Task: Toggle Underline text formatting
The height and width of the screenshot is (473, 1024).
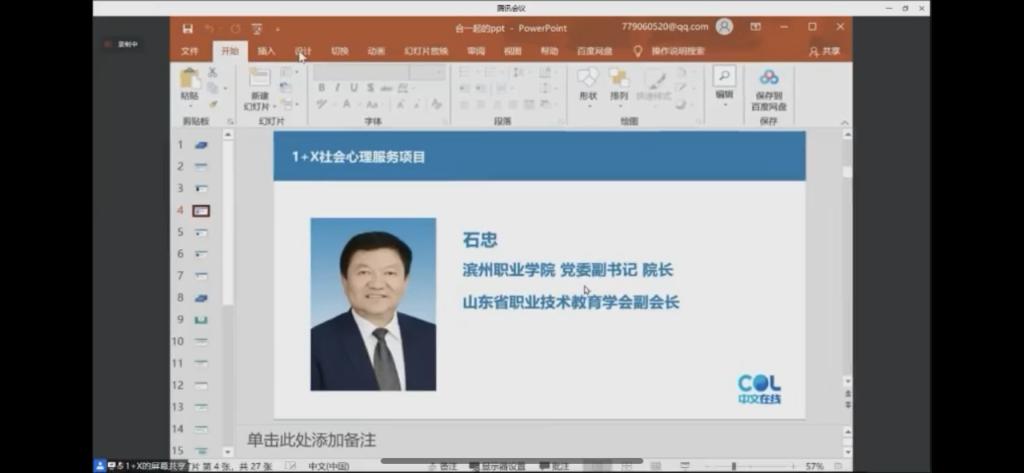Action: 354,88
